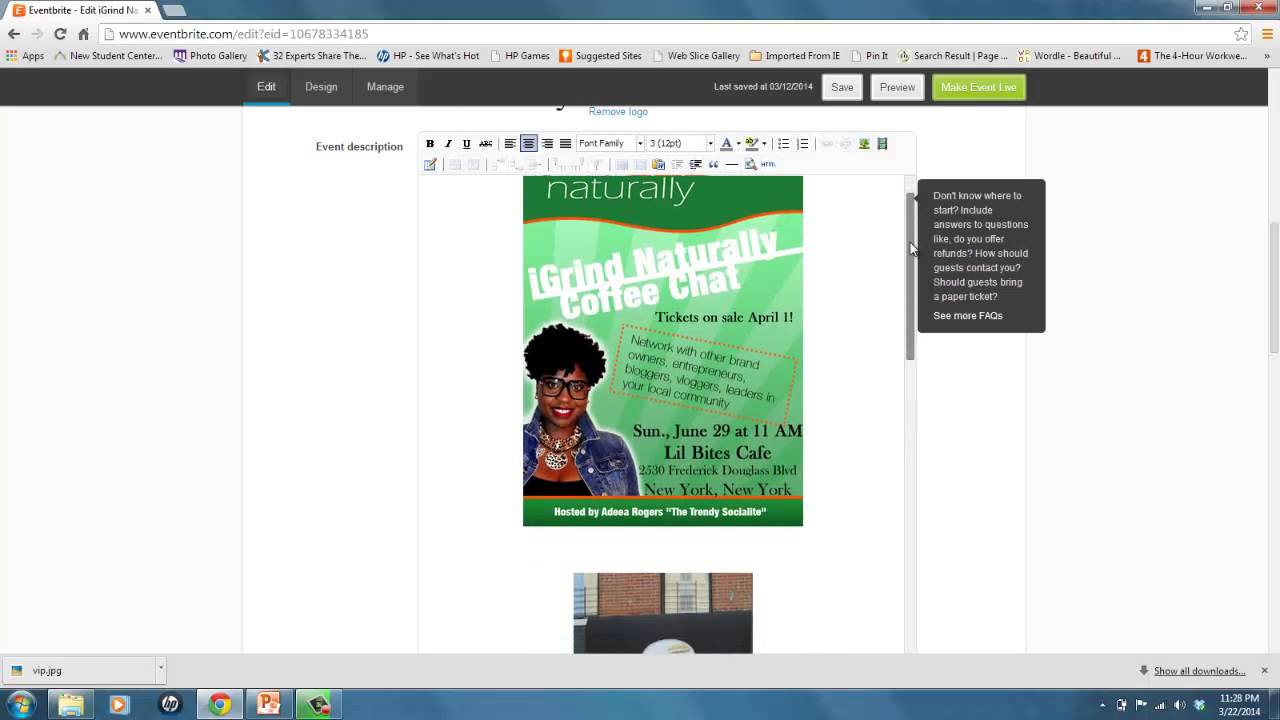
Task: Apply the text color button
Action: point(726,144)
